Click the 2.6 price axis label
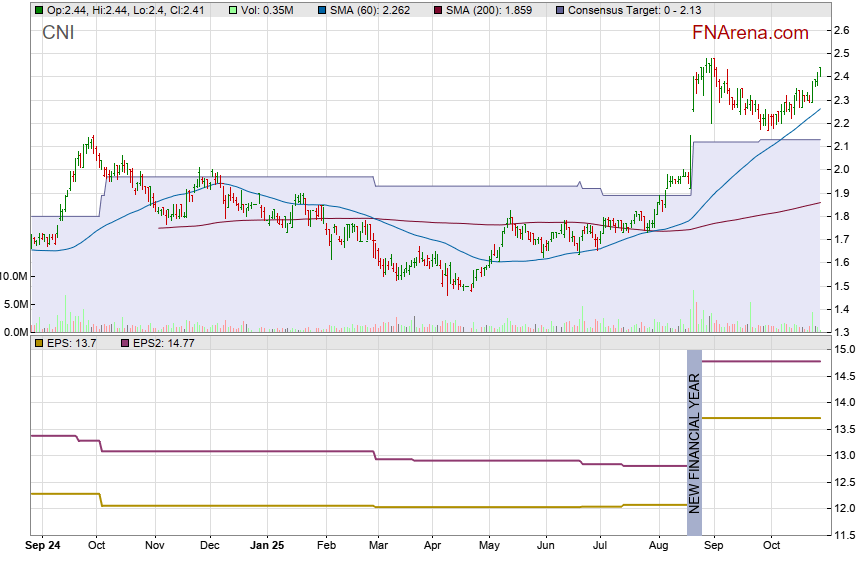The width and height of the screenshot is (859, 566). click(842, 31)
